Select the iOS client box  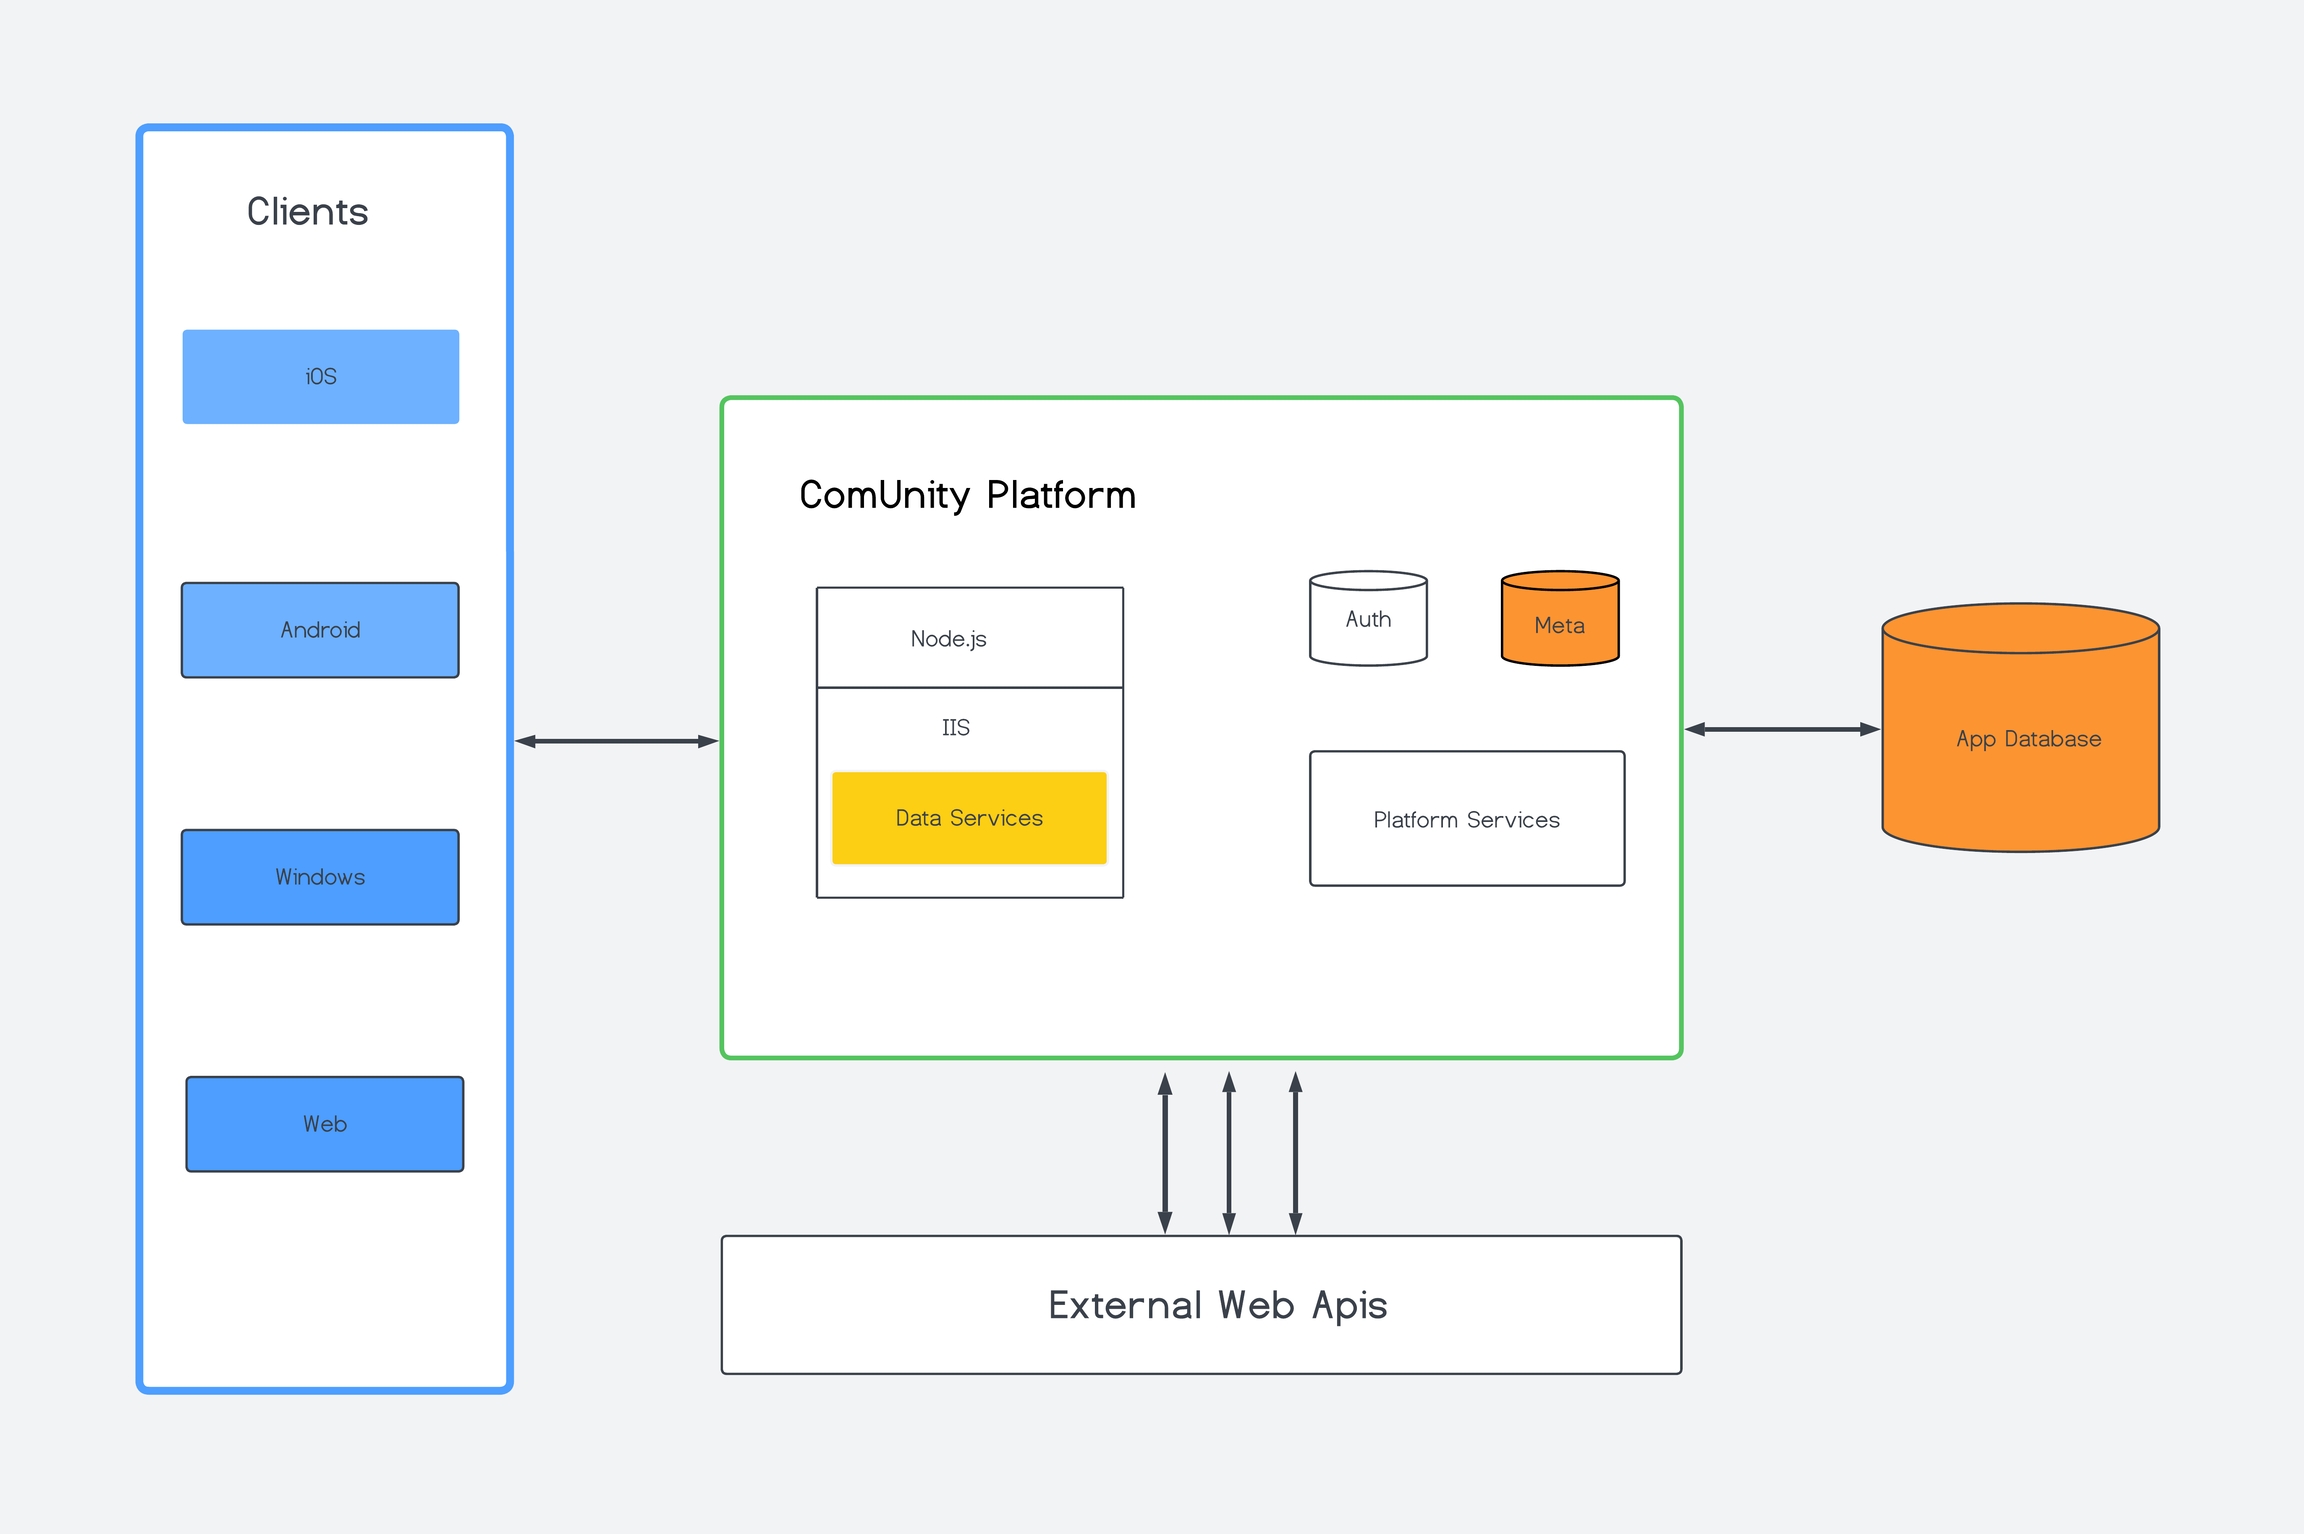pyautogui.click(x=320, y=377)
